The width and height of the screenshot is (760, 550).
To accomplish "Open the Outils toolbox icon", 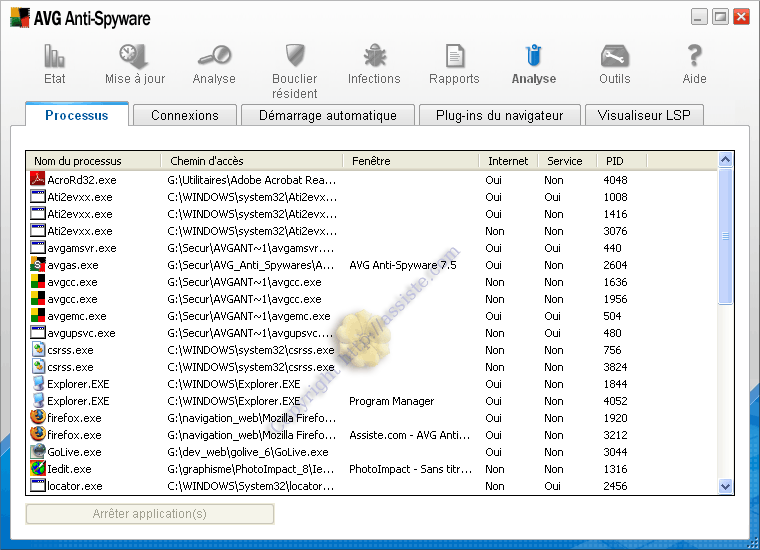I will [x=615, y=56].
